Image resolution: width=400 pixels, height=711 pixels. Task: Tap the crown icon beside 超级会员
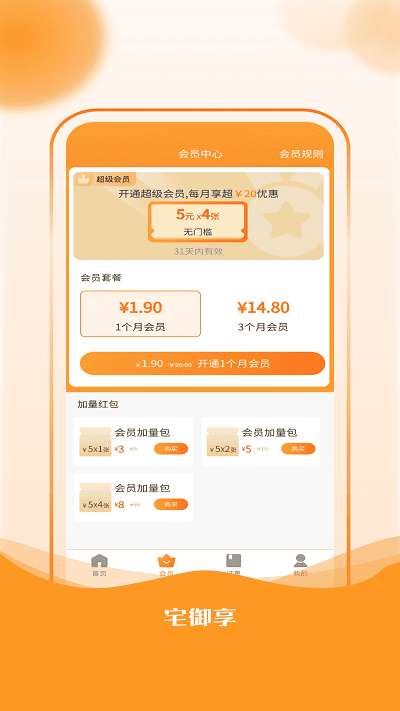83,179
